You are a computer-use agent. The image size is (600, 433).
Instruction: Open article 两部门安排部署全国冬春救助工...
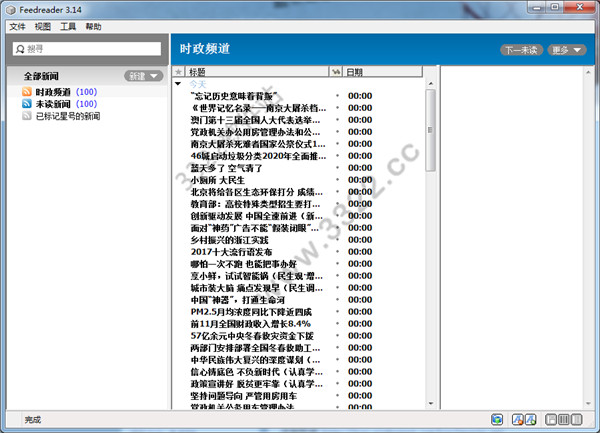[255, 347]
